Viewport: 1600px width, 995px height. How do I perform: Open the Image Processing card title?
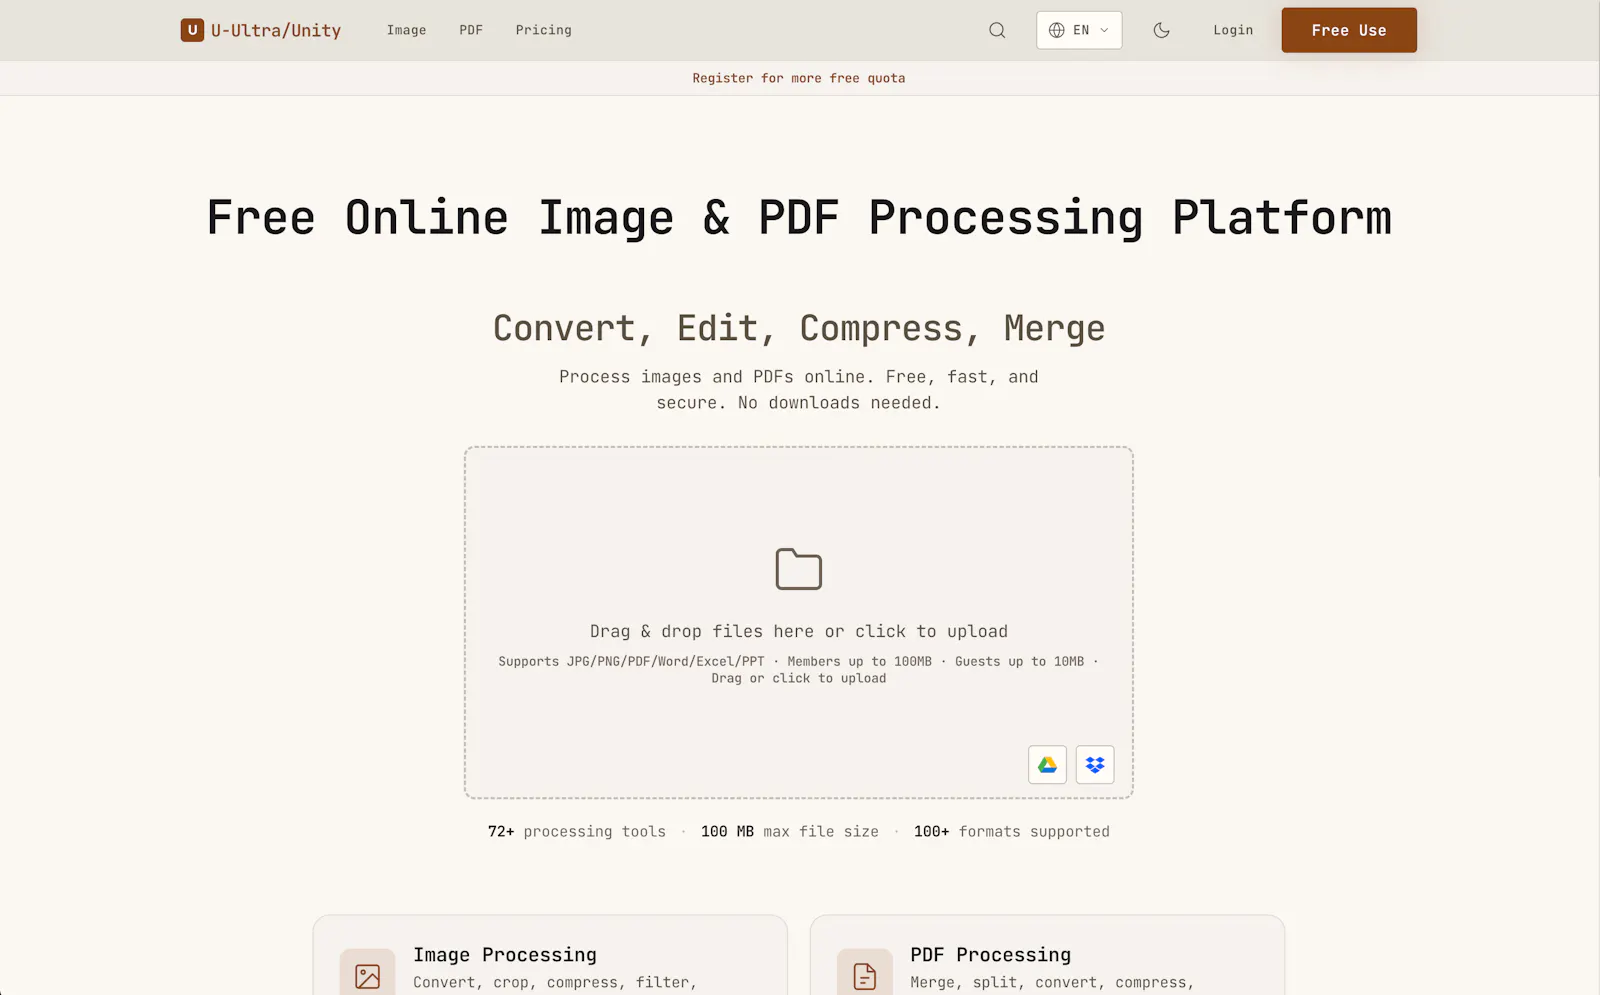point(505,955)
